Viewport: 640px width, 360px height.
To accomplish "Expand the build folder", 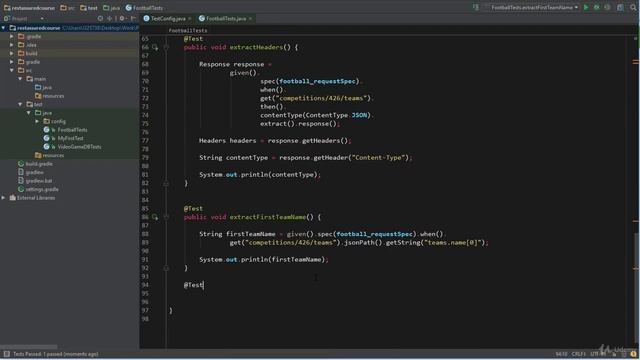I will coord(11,53).
